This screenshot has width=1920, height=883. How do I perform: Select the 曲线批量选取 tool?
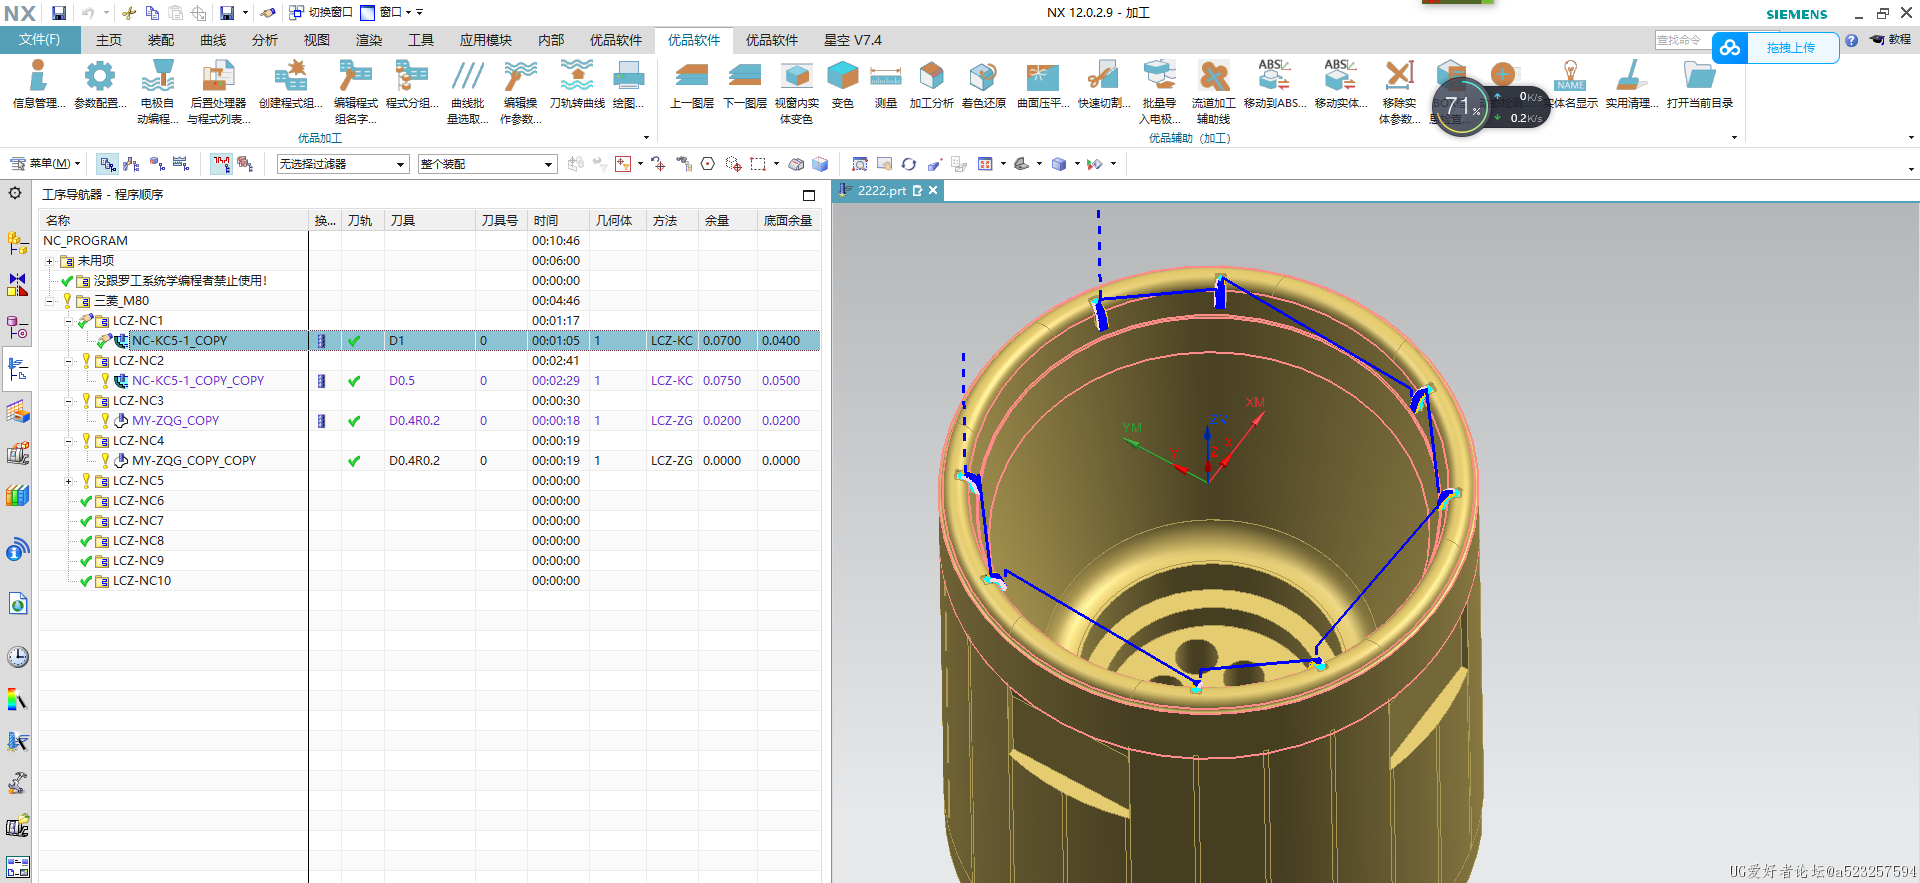click(x=467, y=92)
